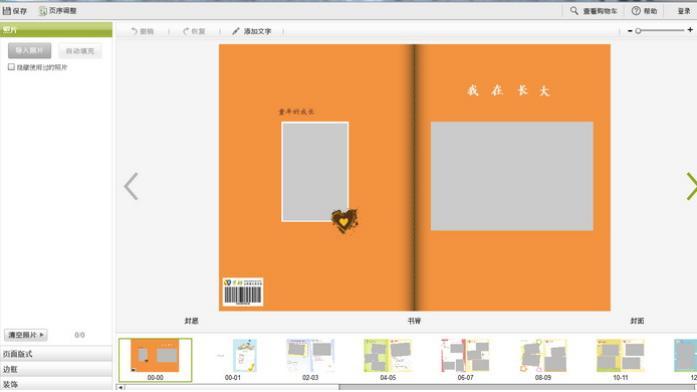Open 查看购物车 shopping cart view

click(594, 11)
